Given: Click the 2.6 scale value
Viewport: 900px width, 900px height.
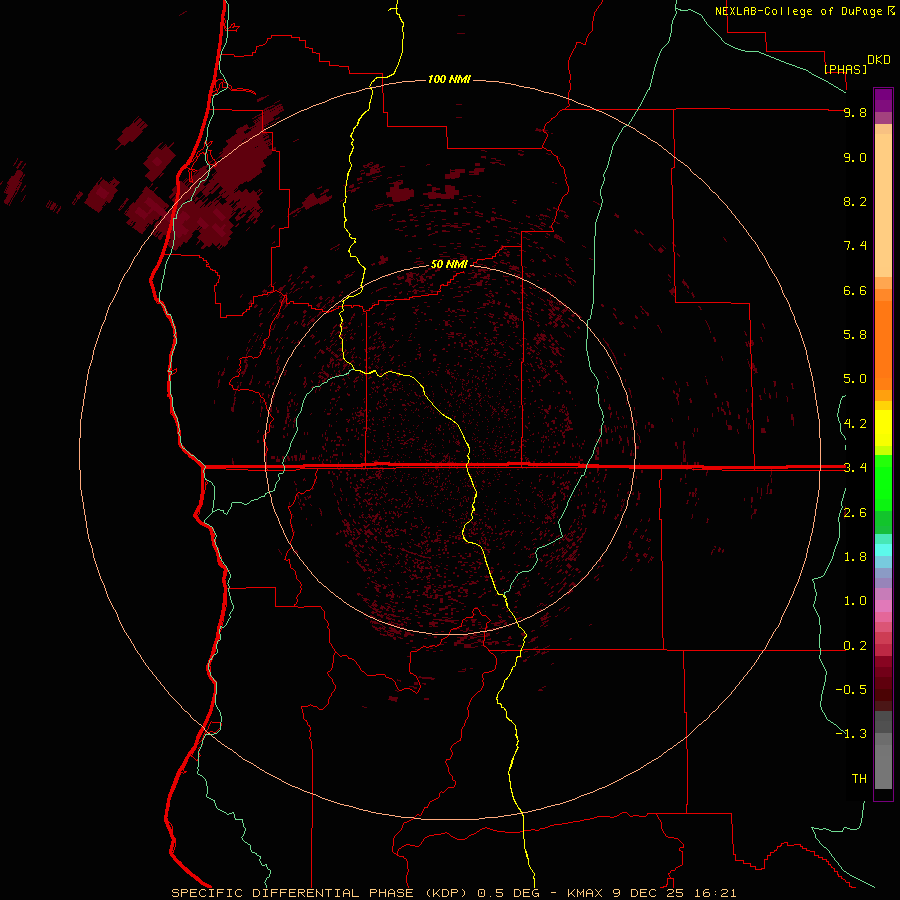Looking at the screenshot, I should click(855, 513).
